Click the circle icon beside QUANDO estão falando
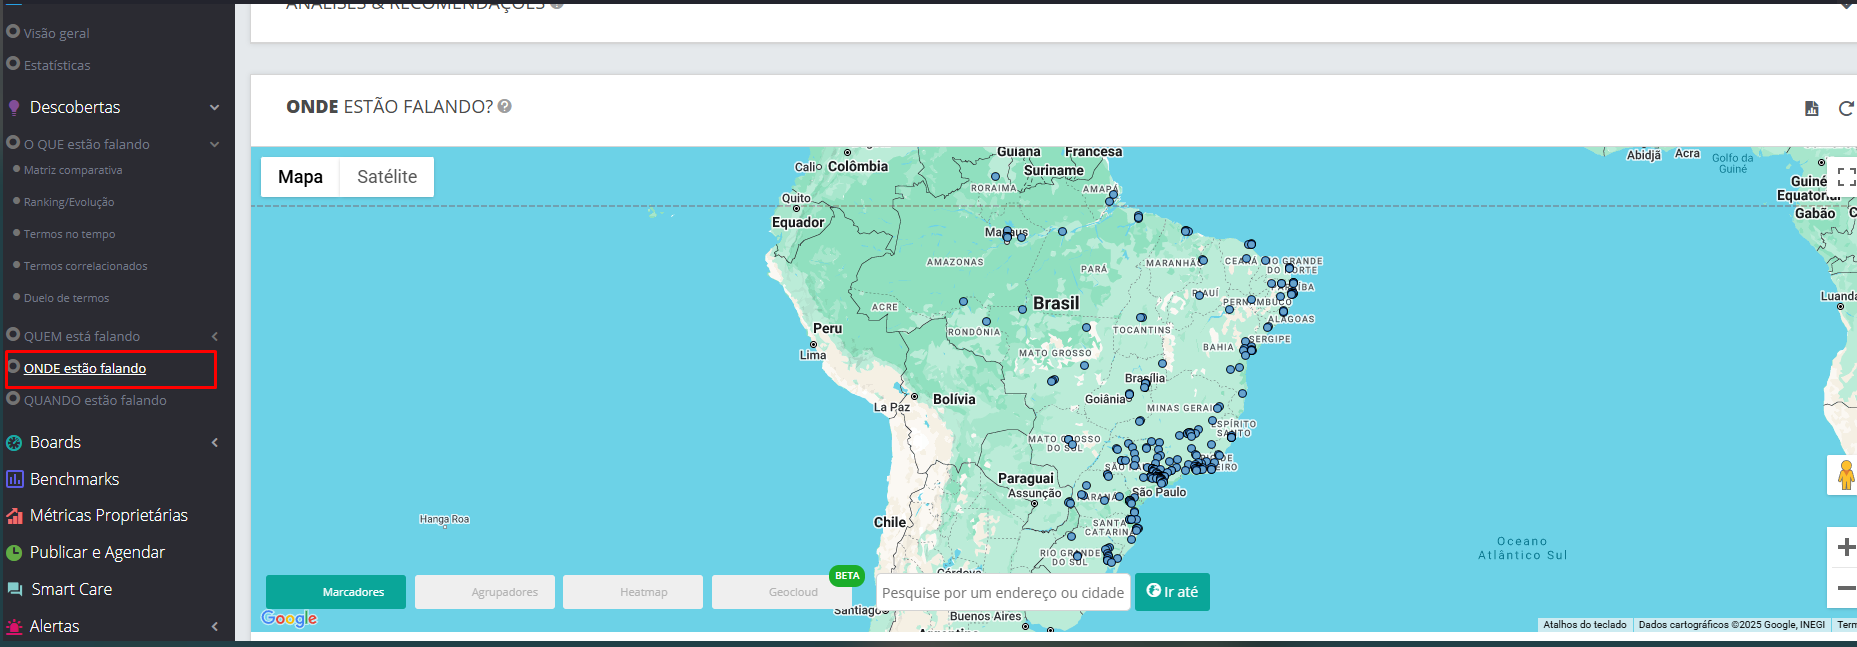Image resolution: width=1857 pixels, height=647 pixels. click(x=13, y=399)
